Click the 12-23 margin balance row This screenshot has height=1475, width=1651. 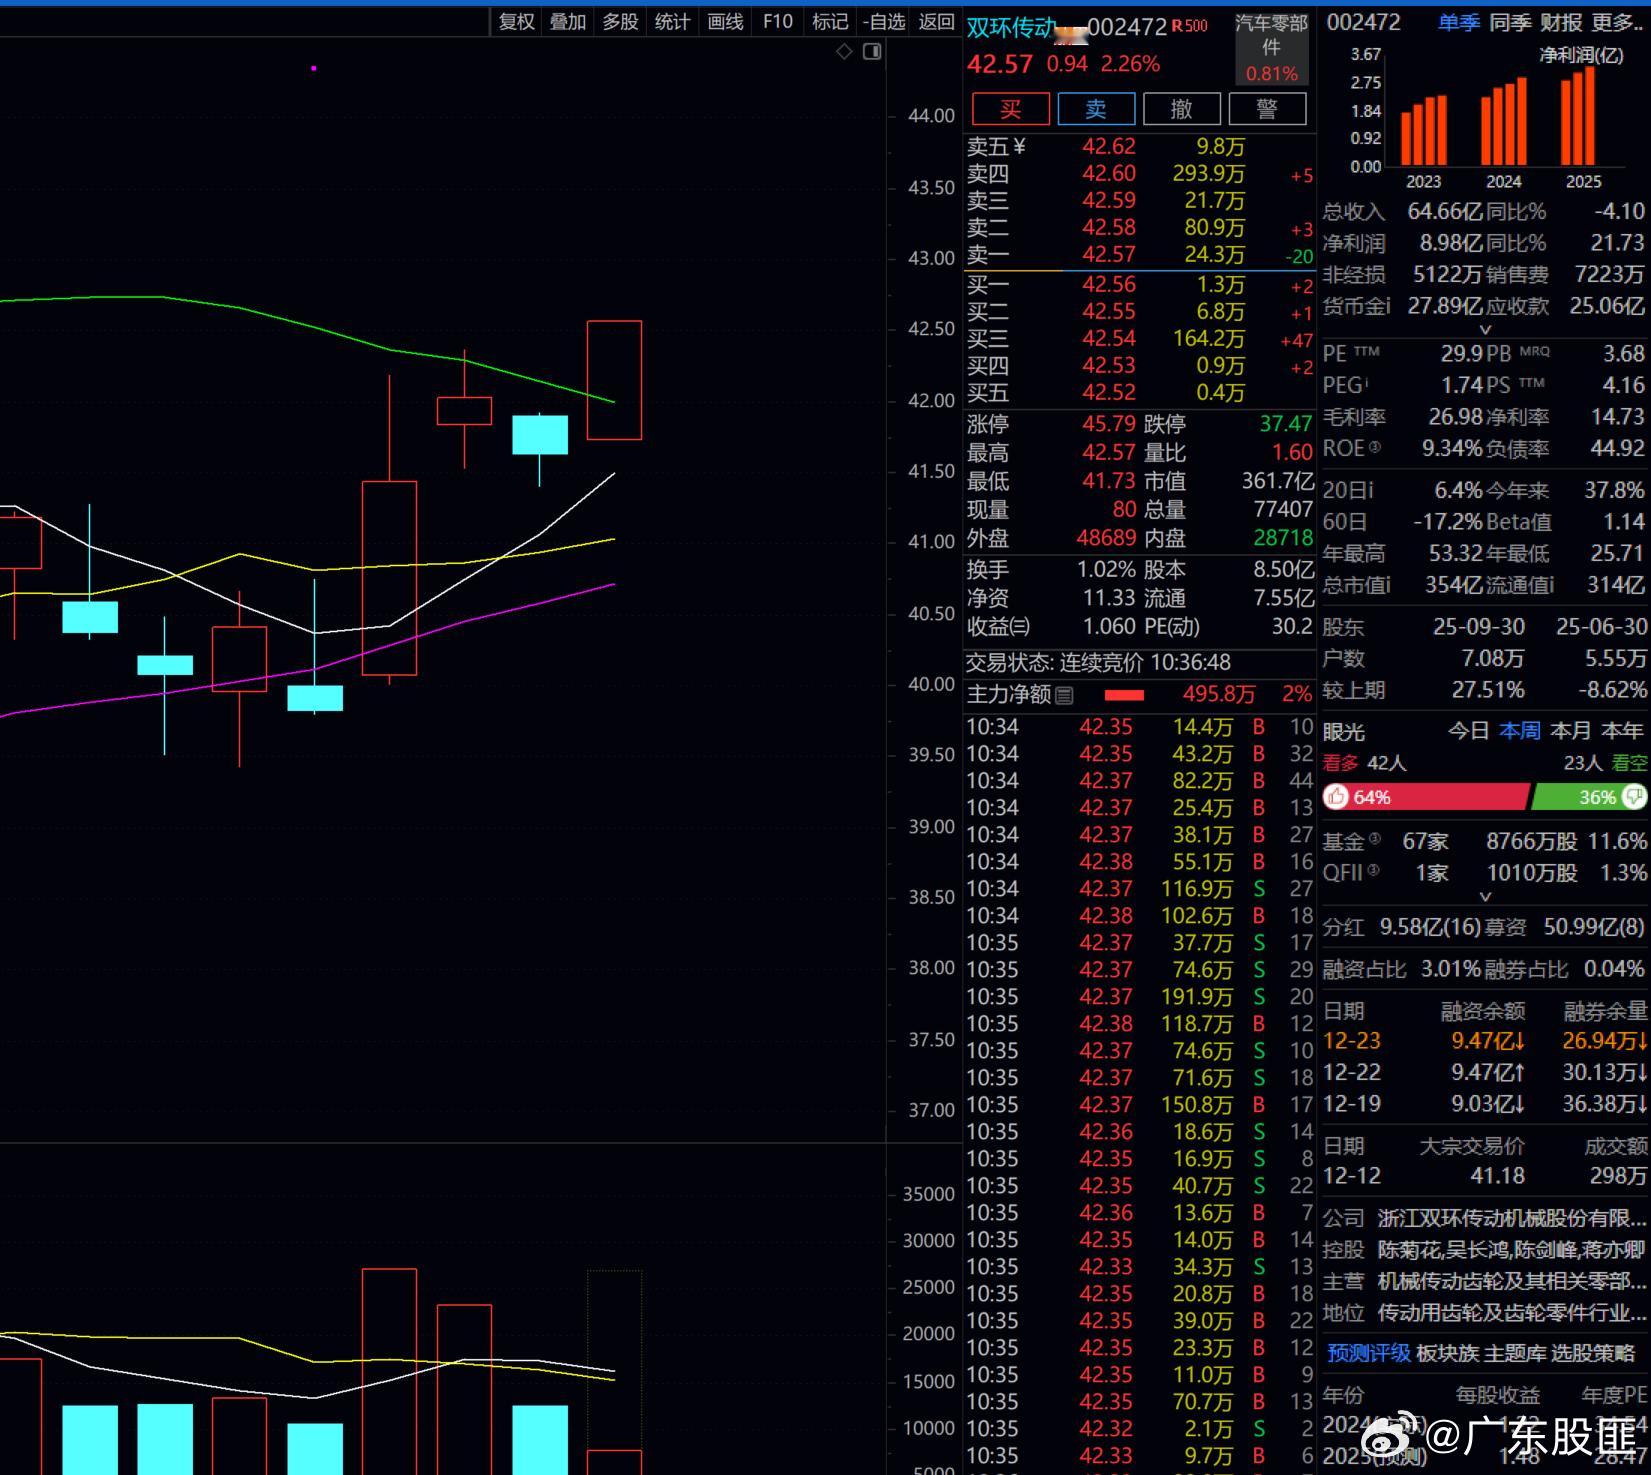pos(1485,1041)
